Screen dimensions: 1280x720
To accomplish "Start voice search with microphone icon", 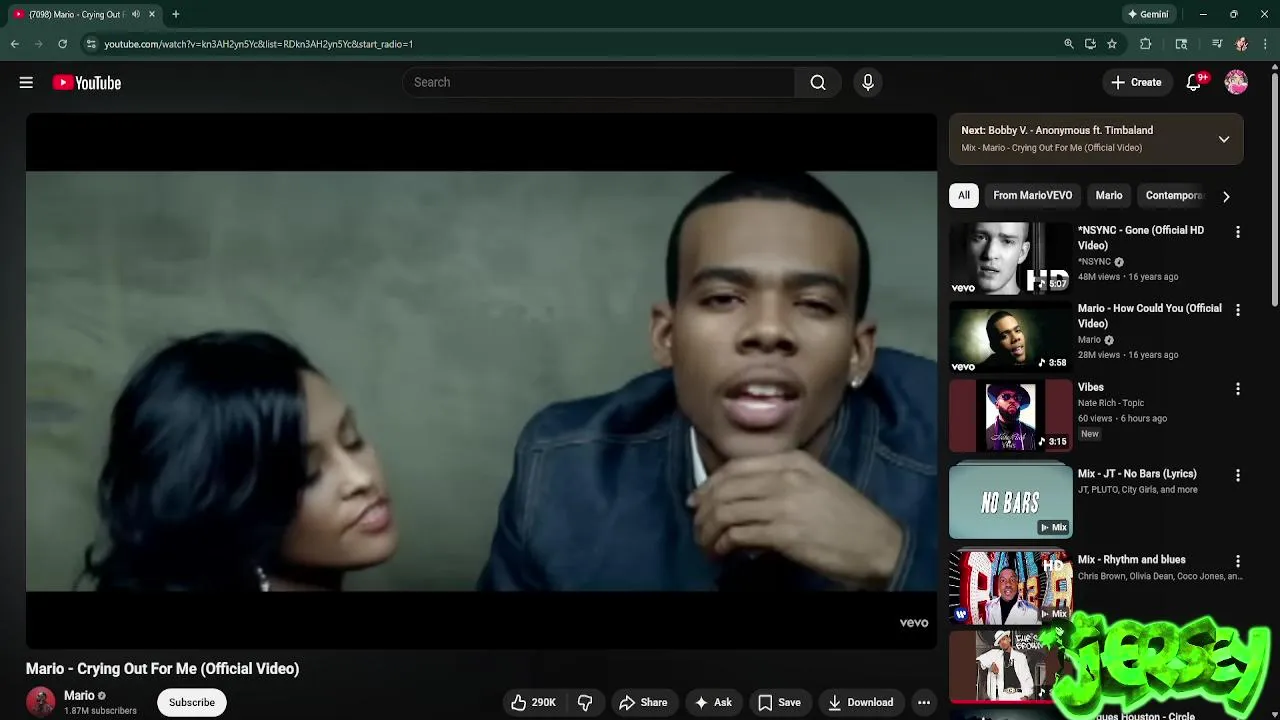I will [868, 83].
